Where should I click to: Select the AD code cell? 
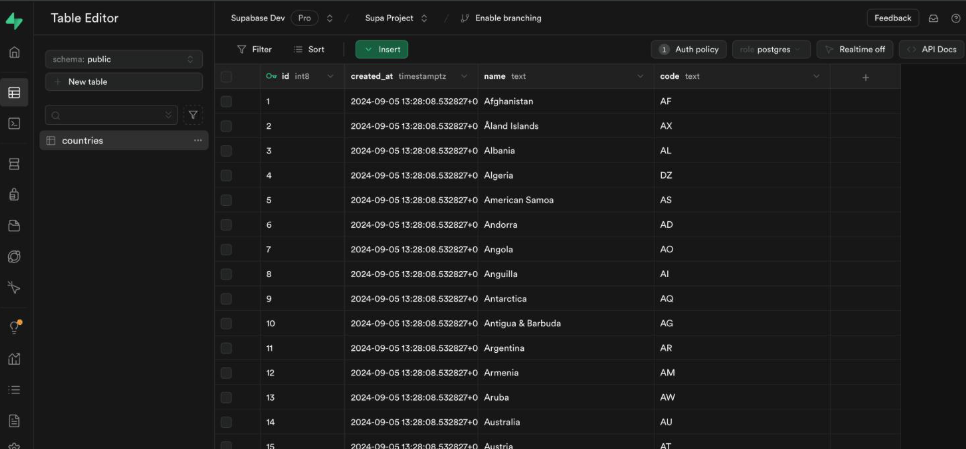742,225
